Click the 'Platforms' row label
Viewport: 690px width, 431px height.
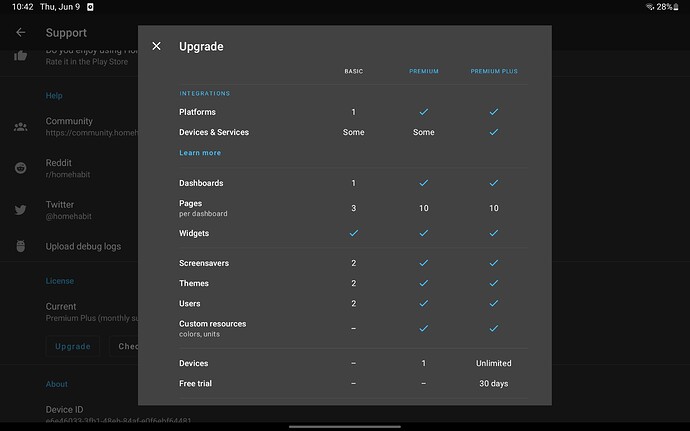197,112
